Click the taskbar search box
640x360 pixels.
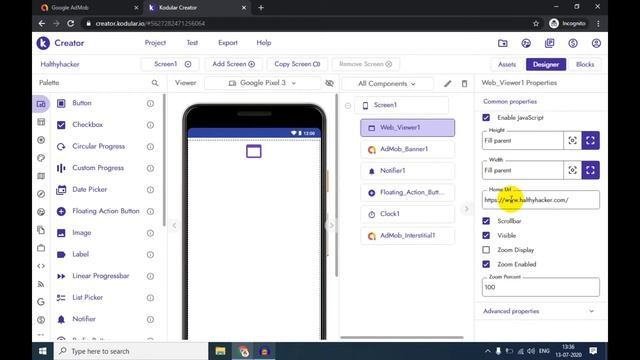tap(131, 351)
